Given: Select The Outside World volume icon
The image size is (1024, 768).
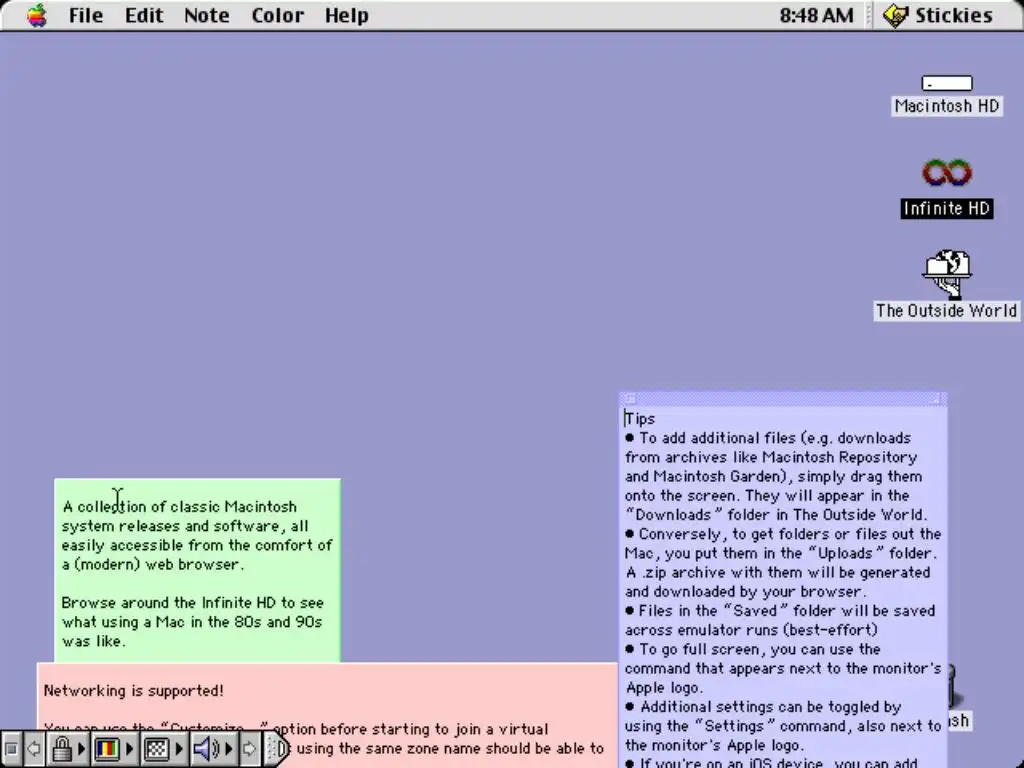Looking at the screenshot, I should 947,274.
